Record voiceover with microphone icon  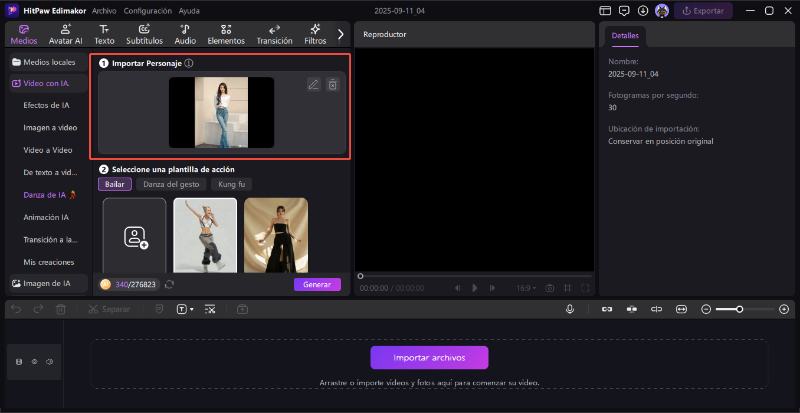pyautogui.click(x=570, y=309)
